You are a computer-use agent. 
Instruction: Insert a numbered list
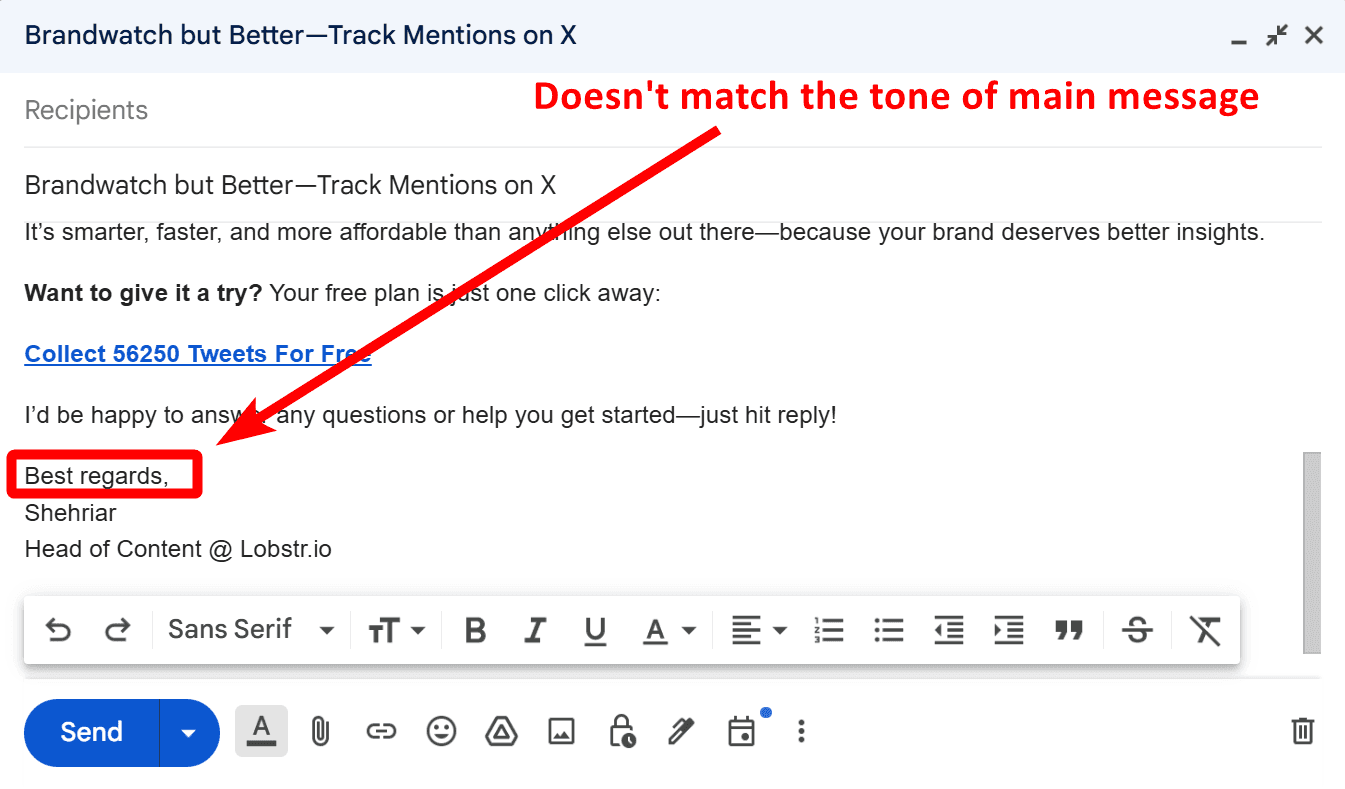click(829, 630)
